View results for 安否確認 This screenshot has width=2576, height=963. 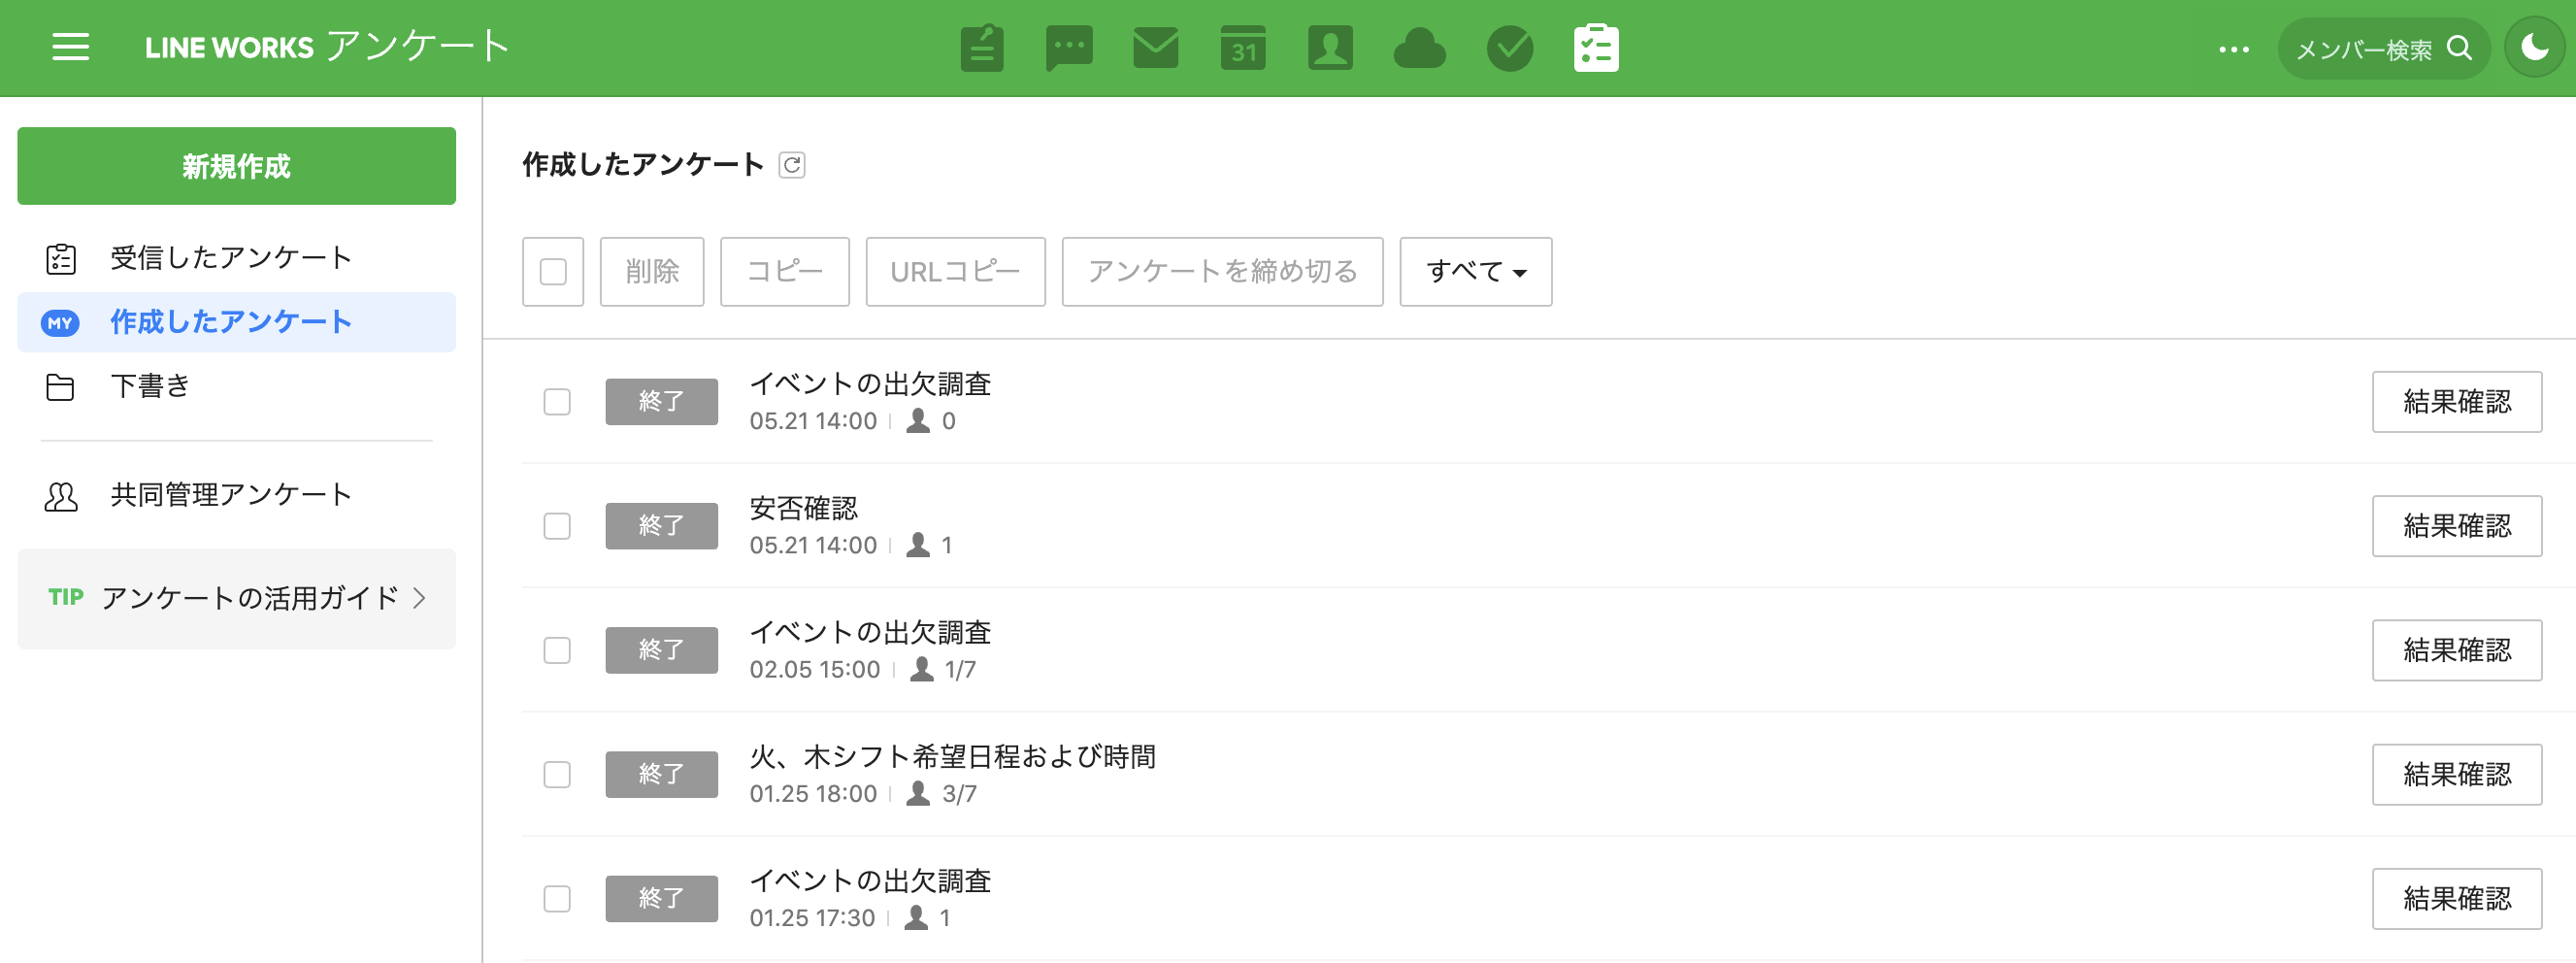pyautogui.click(x=2457, y=526)
